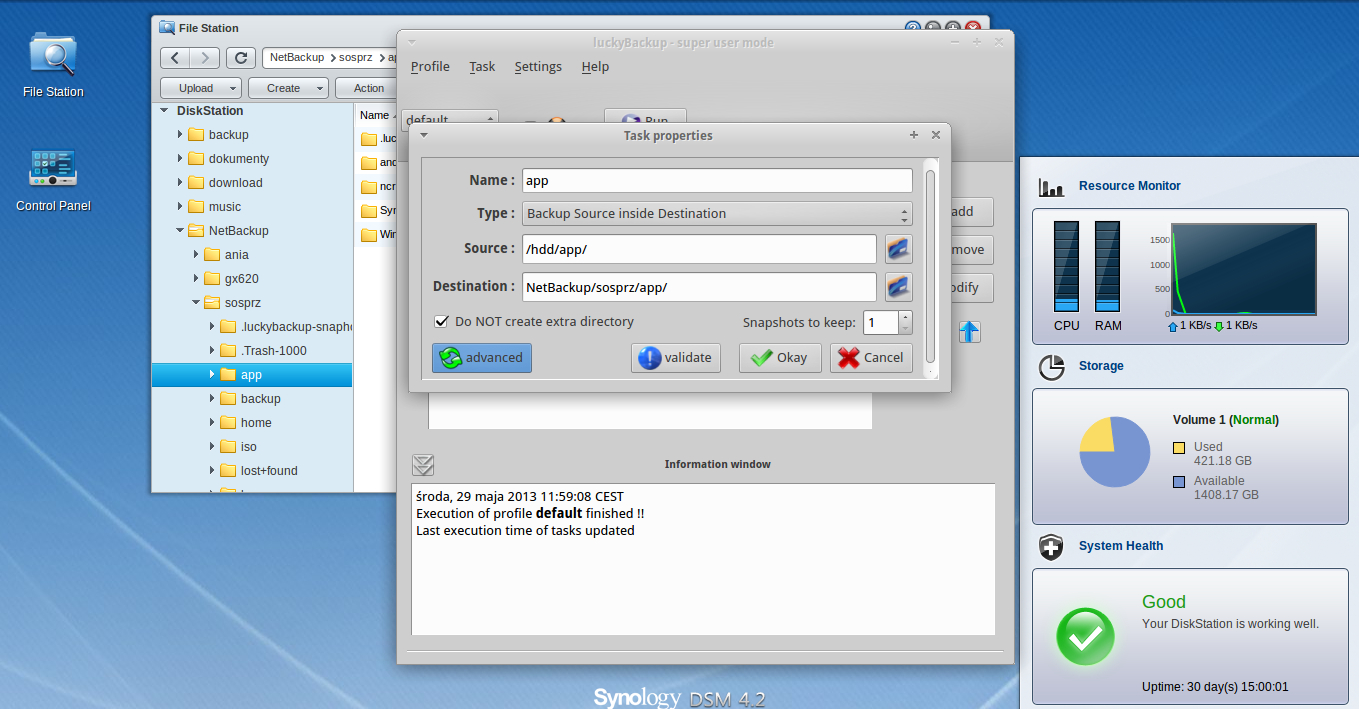Browse for the Source folder
This screenshot has height=709, width=1359.
point(898,249)
